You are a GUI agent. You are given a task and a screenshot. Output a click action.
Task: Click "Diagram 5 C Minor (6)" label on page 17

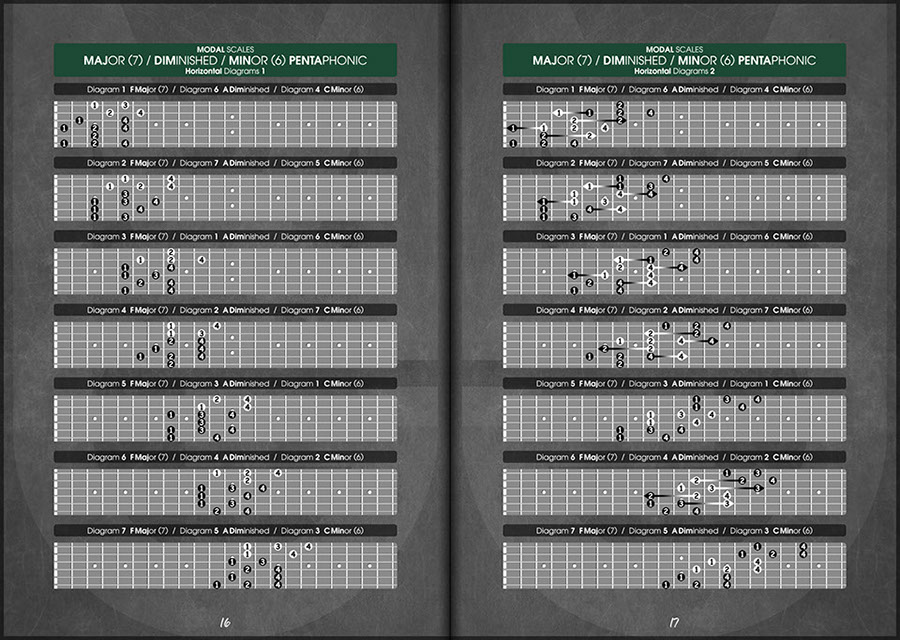[x=771, y=163]
